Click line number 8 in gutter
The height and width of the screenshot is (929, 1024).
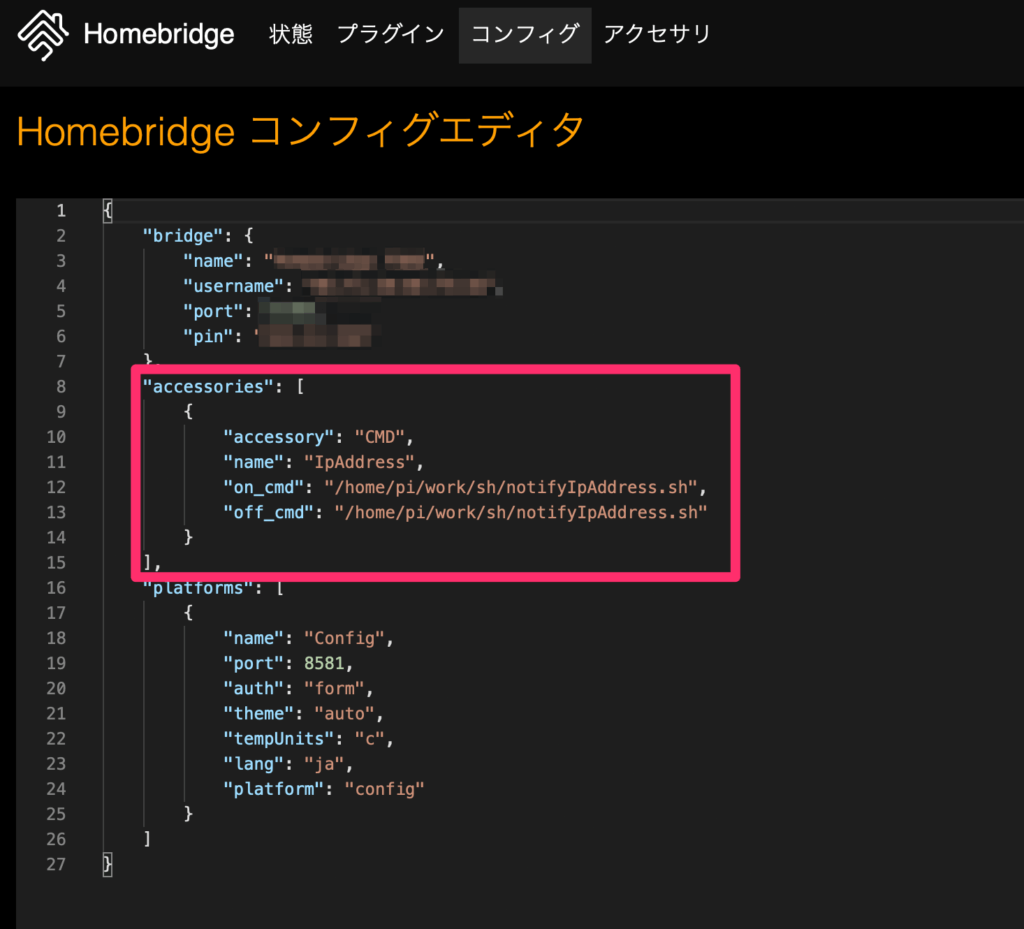[61, 386]
